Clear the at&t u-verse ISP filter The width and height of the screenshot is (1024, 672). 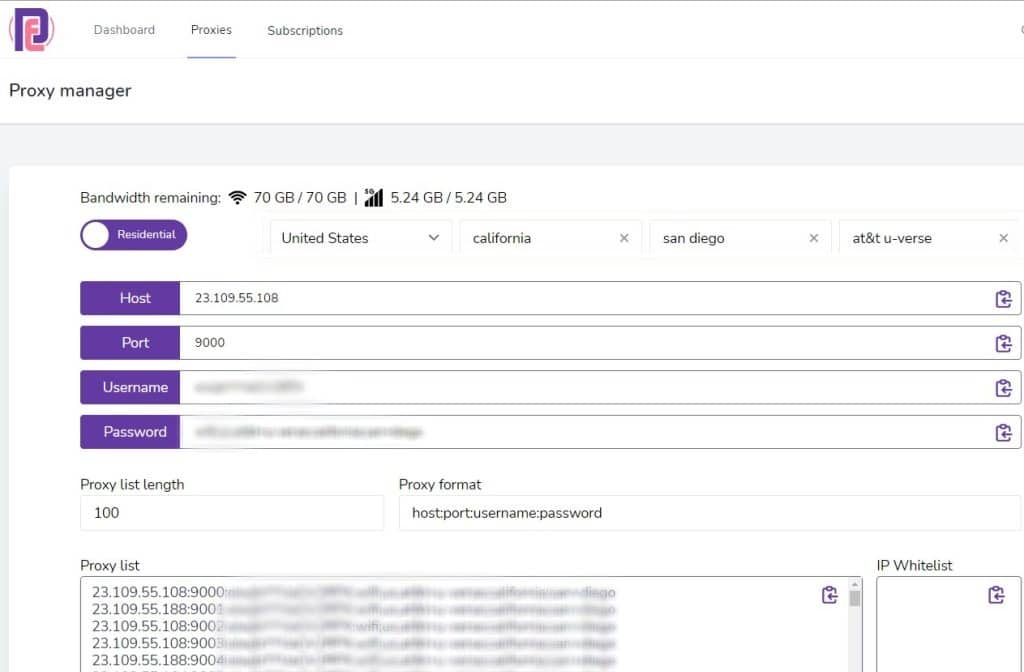[x=1004, y=238]
